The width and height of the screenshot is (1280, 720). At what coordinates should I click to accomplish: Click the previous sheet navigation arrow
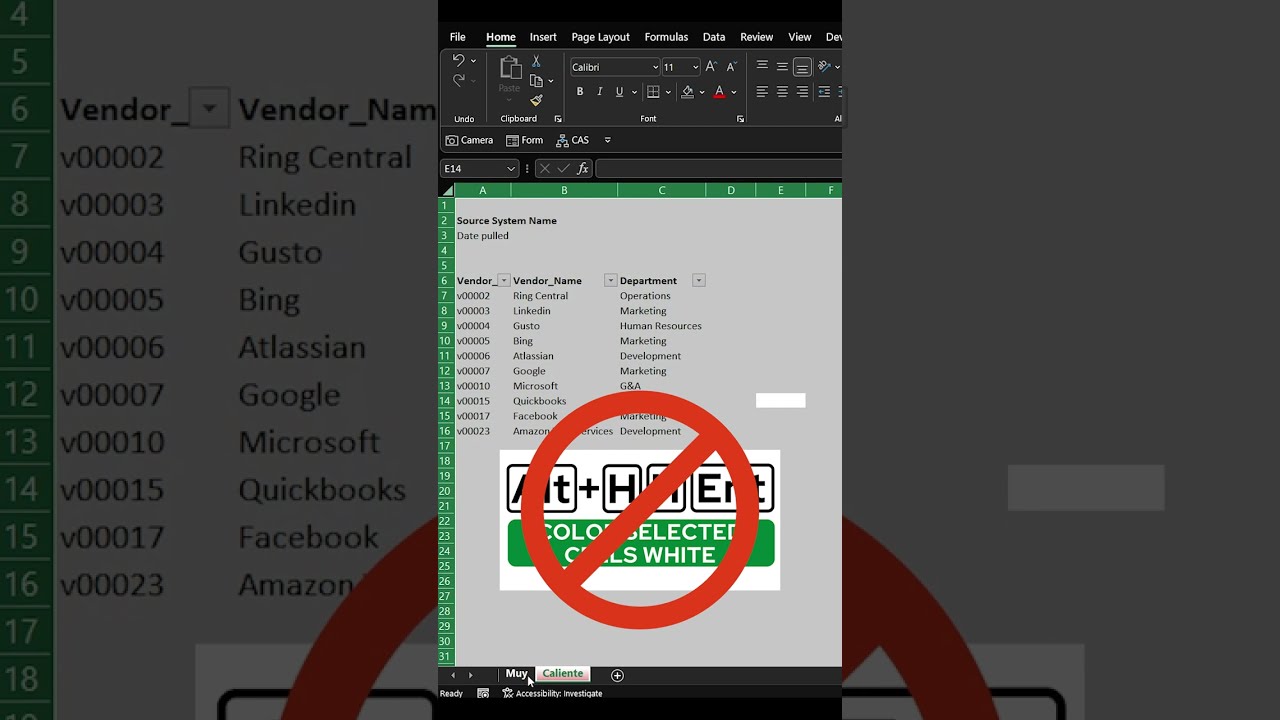tap(453, 675)
